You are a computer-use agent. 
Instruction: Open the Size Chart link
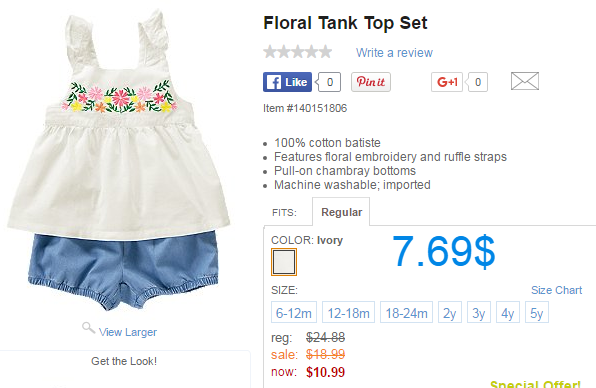(556, 290)
